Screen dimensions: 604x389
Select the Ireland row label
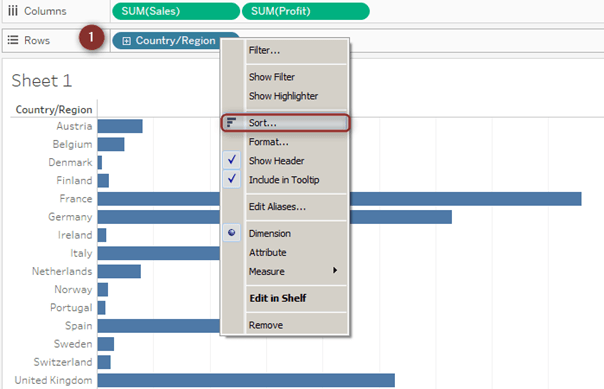click(x=75, y=235)
